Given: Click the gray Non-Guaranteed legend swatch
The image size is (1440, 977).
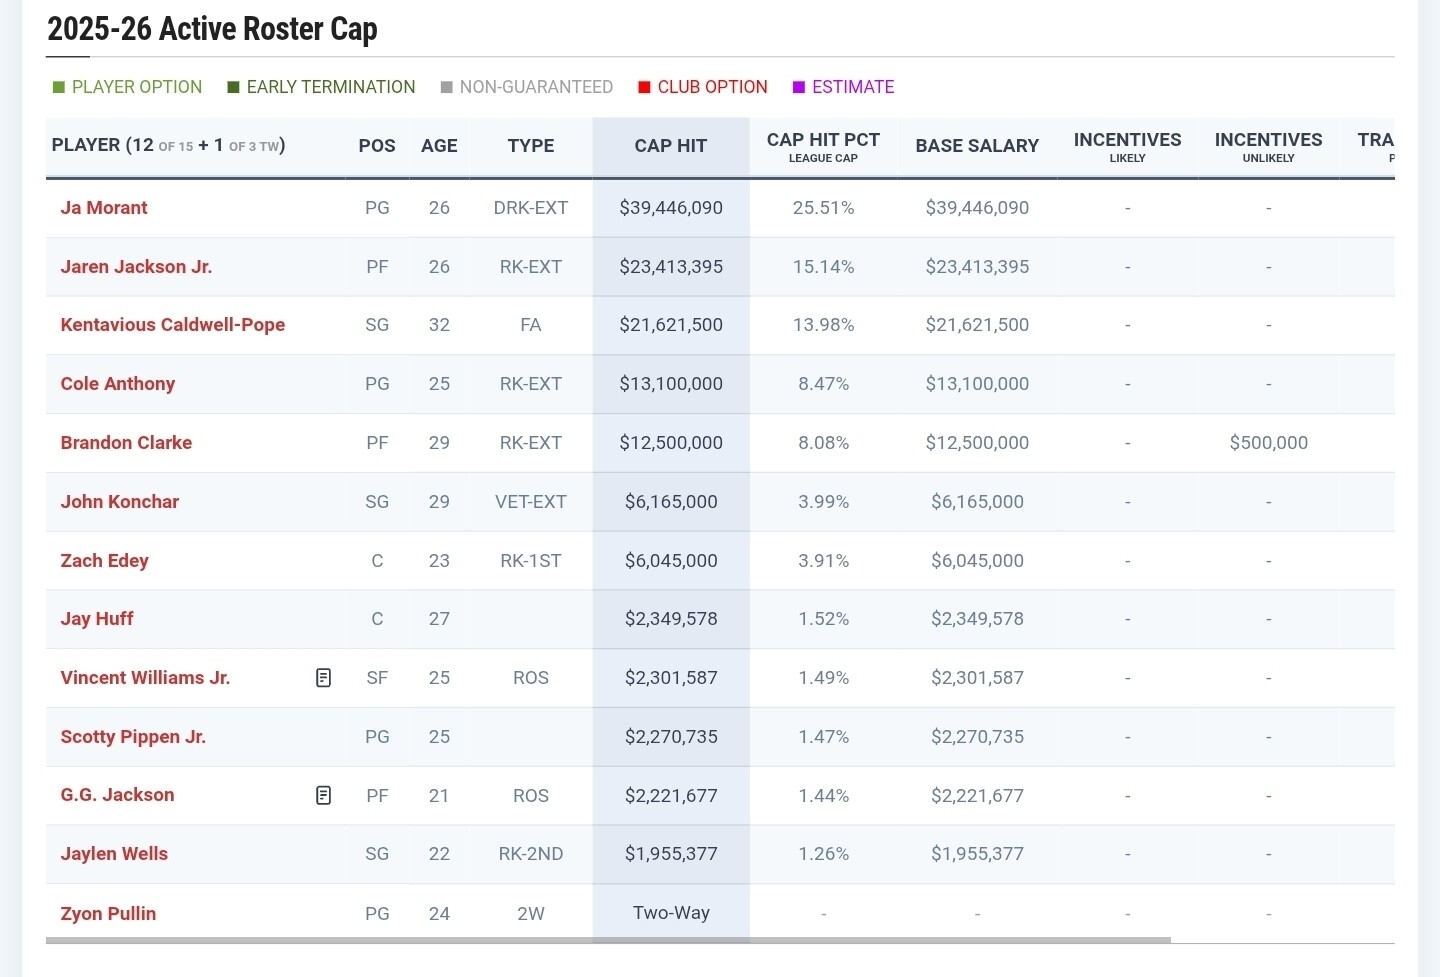Looking at the screenshot, I should pos(447,88).
